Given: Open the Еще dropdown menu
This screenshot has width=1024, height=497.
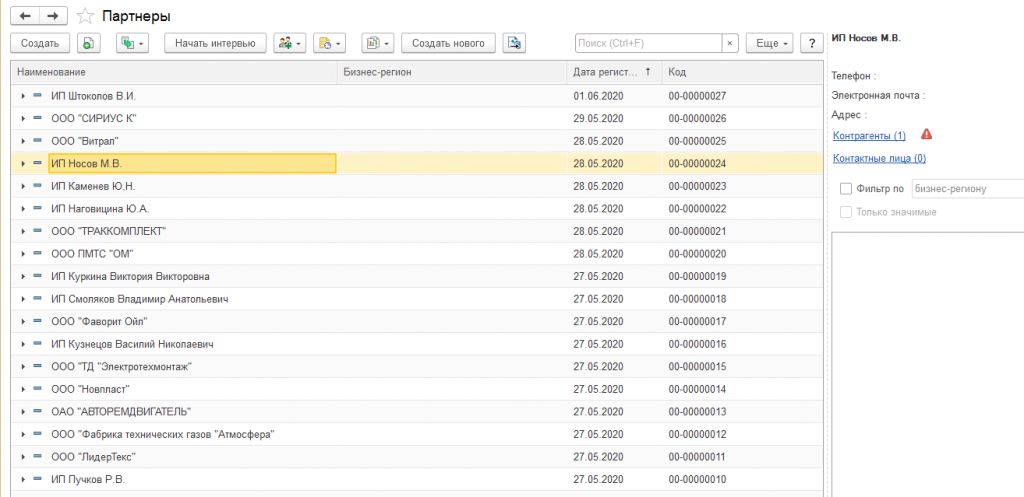Looking at the screenshot, I should coord(769,43).
